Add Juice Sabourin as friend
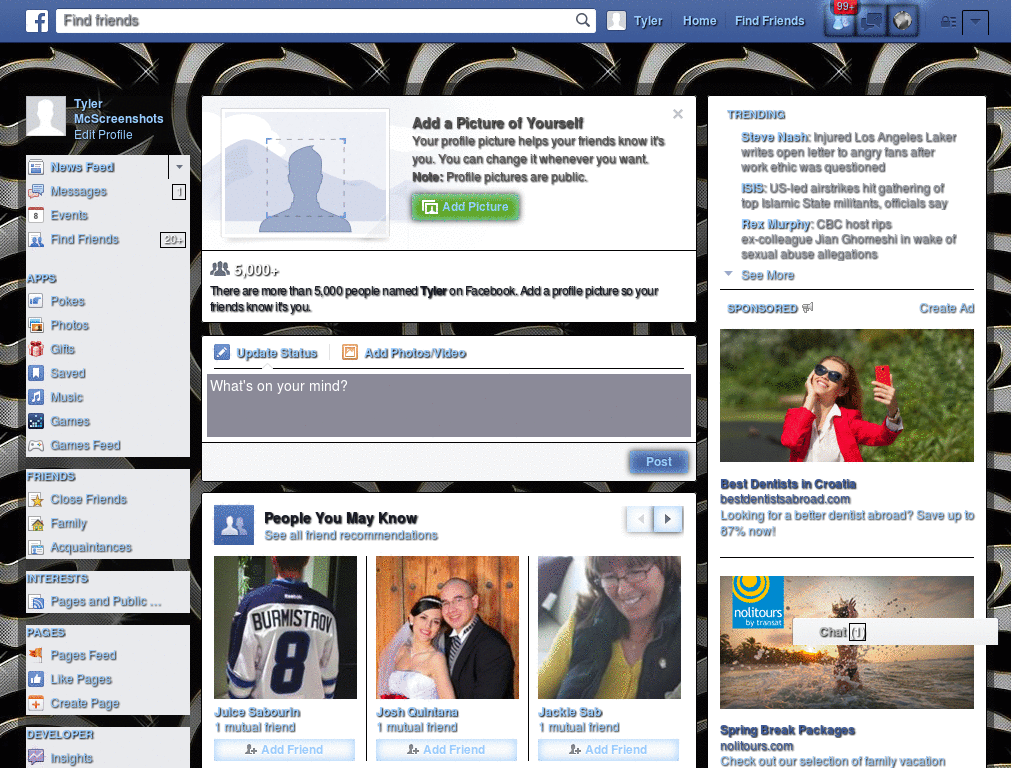This screenshot has width=1024, height=768. click(284, 750)
